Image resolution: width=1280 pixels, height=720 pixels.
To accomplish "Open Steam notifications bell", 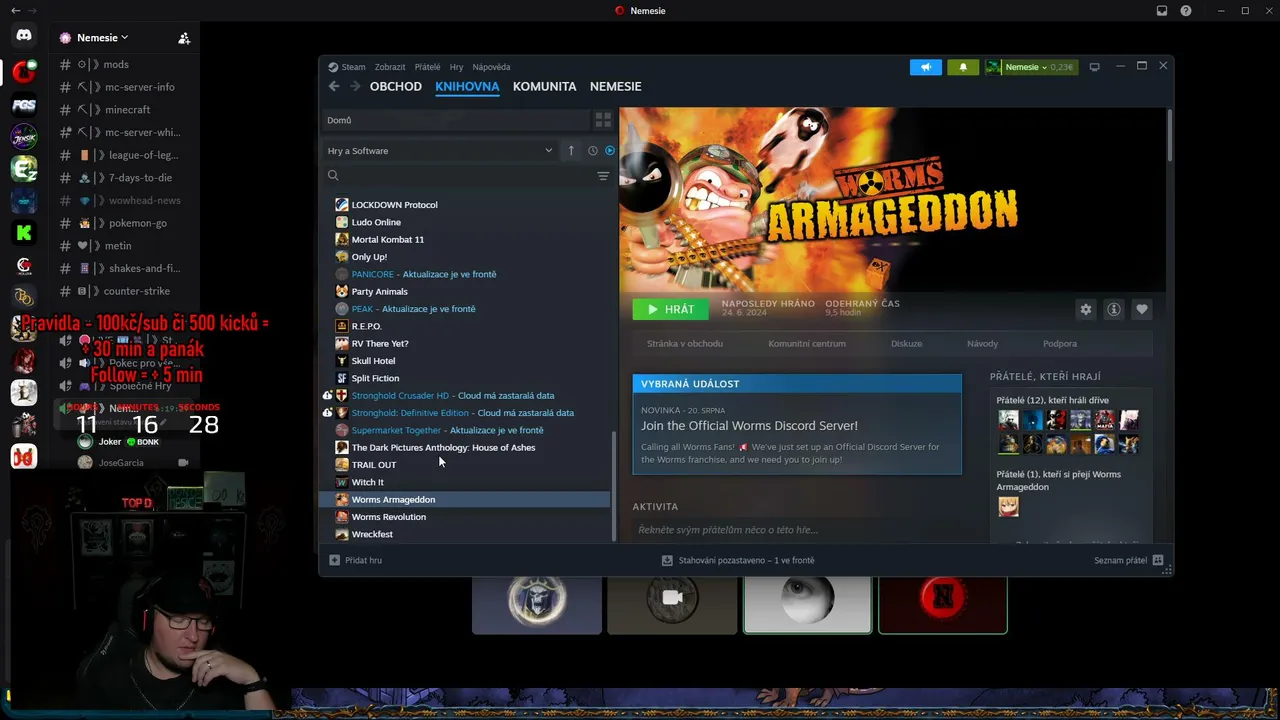I will tap(963, 67).
